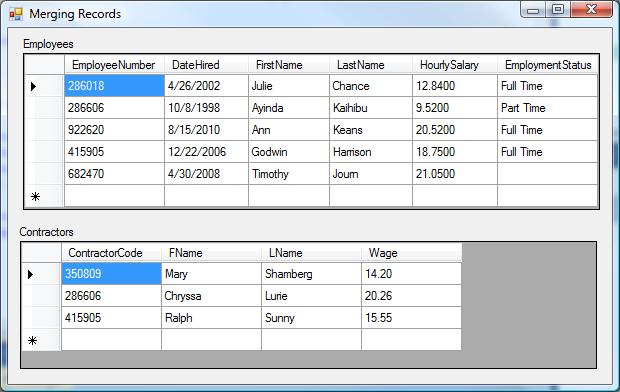The image size is (620, 392).
Task: Select first name cell Timothy
Action: [x=289, y=174]
